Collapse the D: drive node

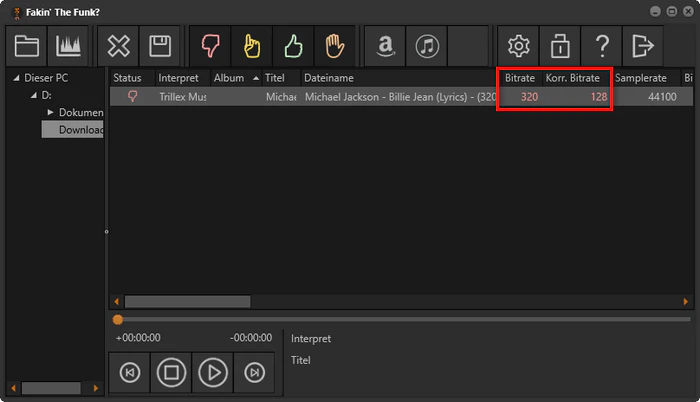pos(33,95)
